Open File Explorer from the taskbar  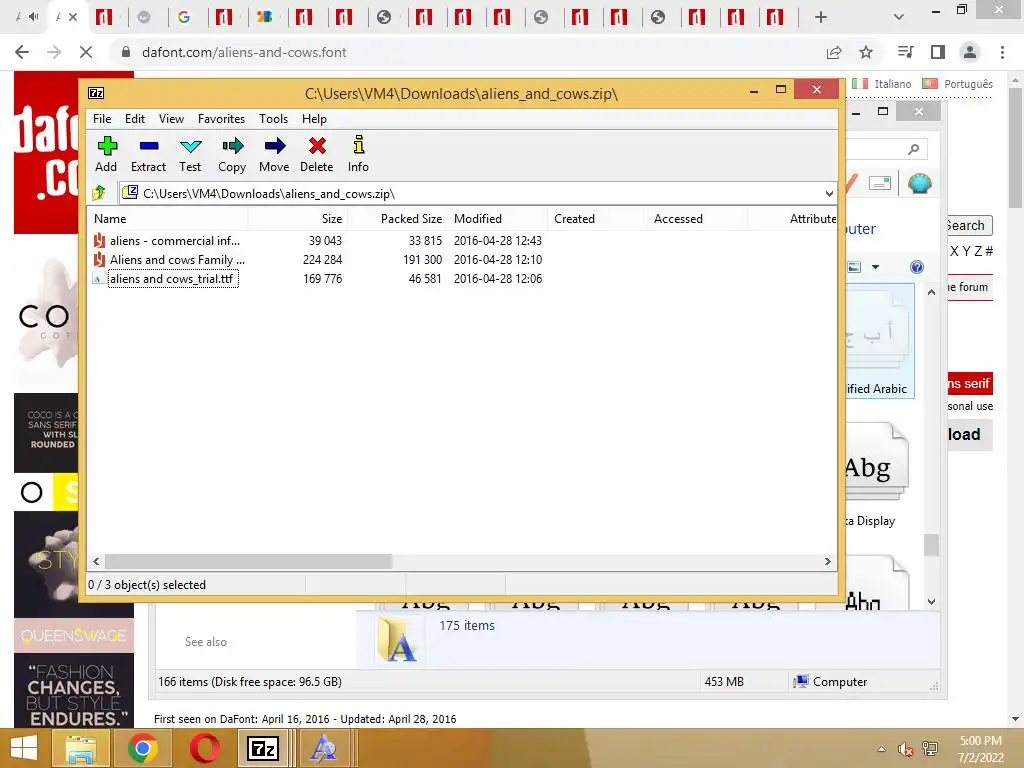[x=80, y=748]
